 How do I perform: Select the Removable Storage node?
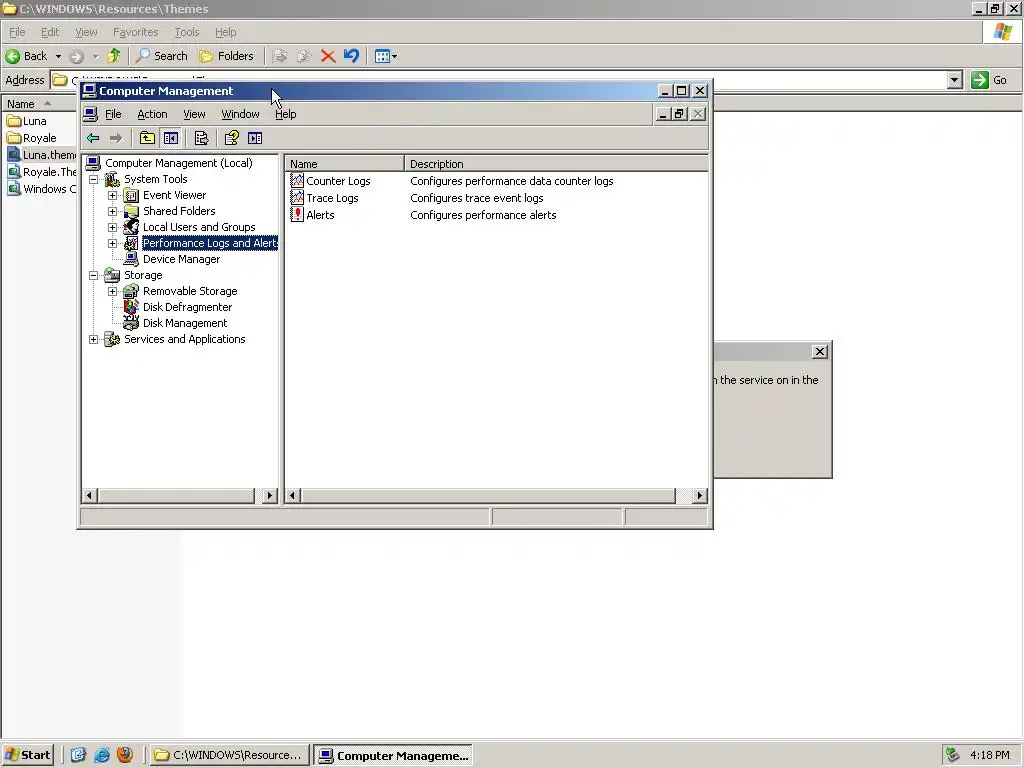pyautogui.click(x=190, y=291)
